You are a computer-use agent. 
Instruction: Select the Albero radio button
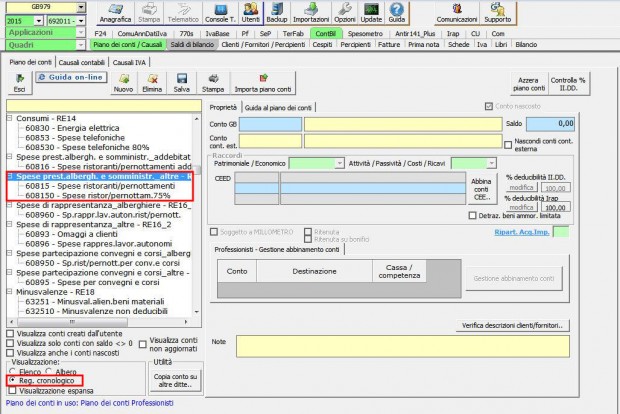click(49, 372)
